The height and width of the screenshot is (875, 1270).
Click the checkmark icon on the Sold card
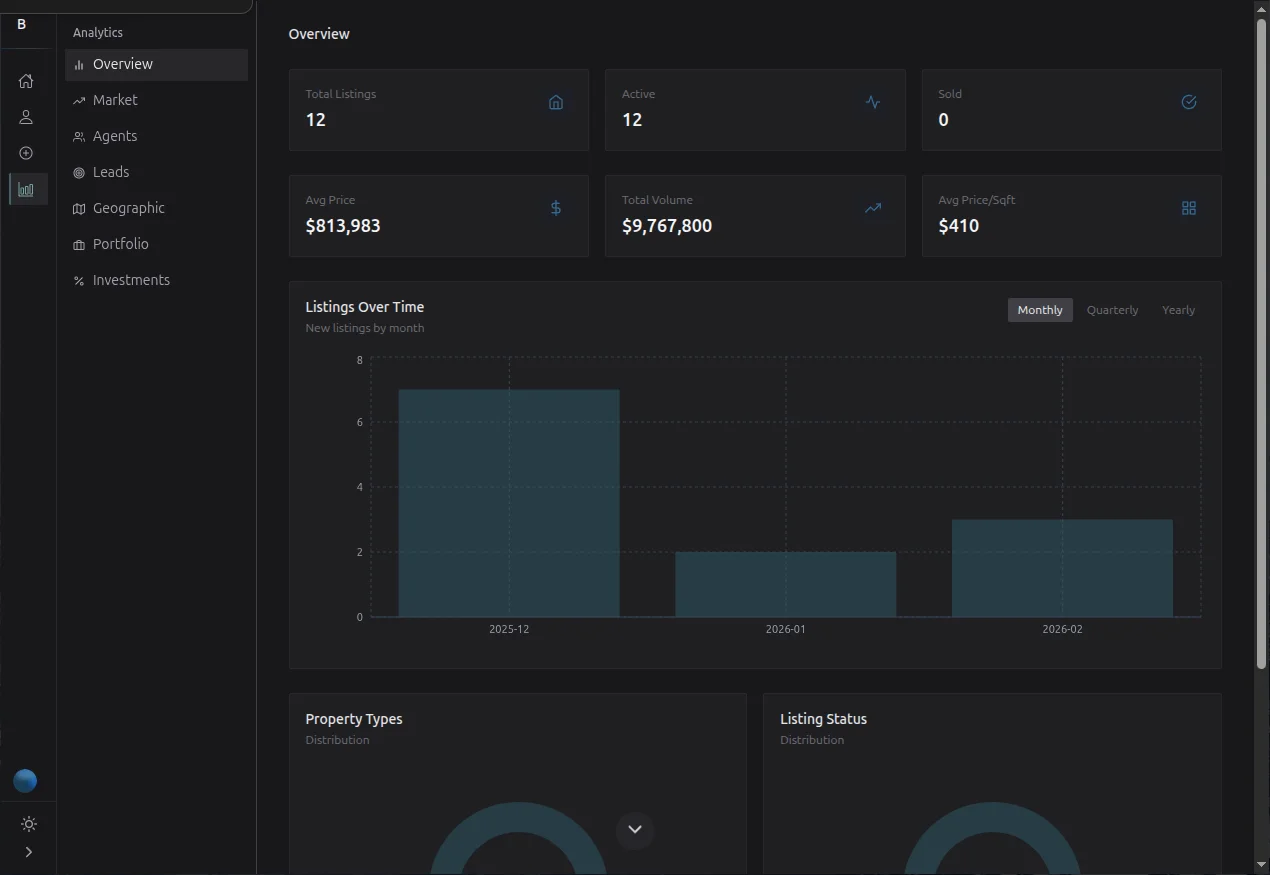point(1188,101)
